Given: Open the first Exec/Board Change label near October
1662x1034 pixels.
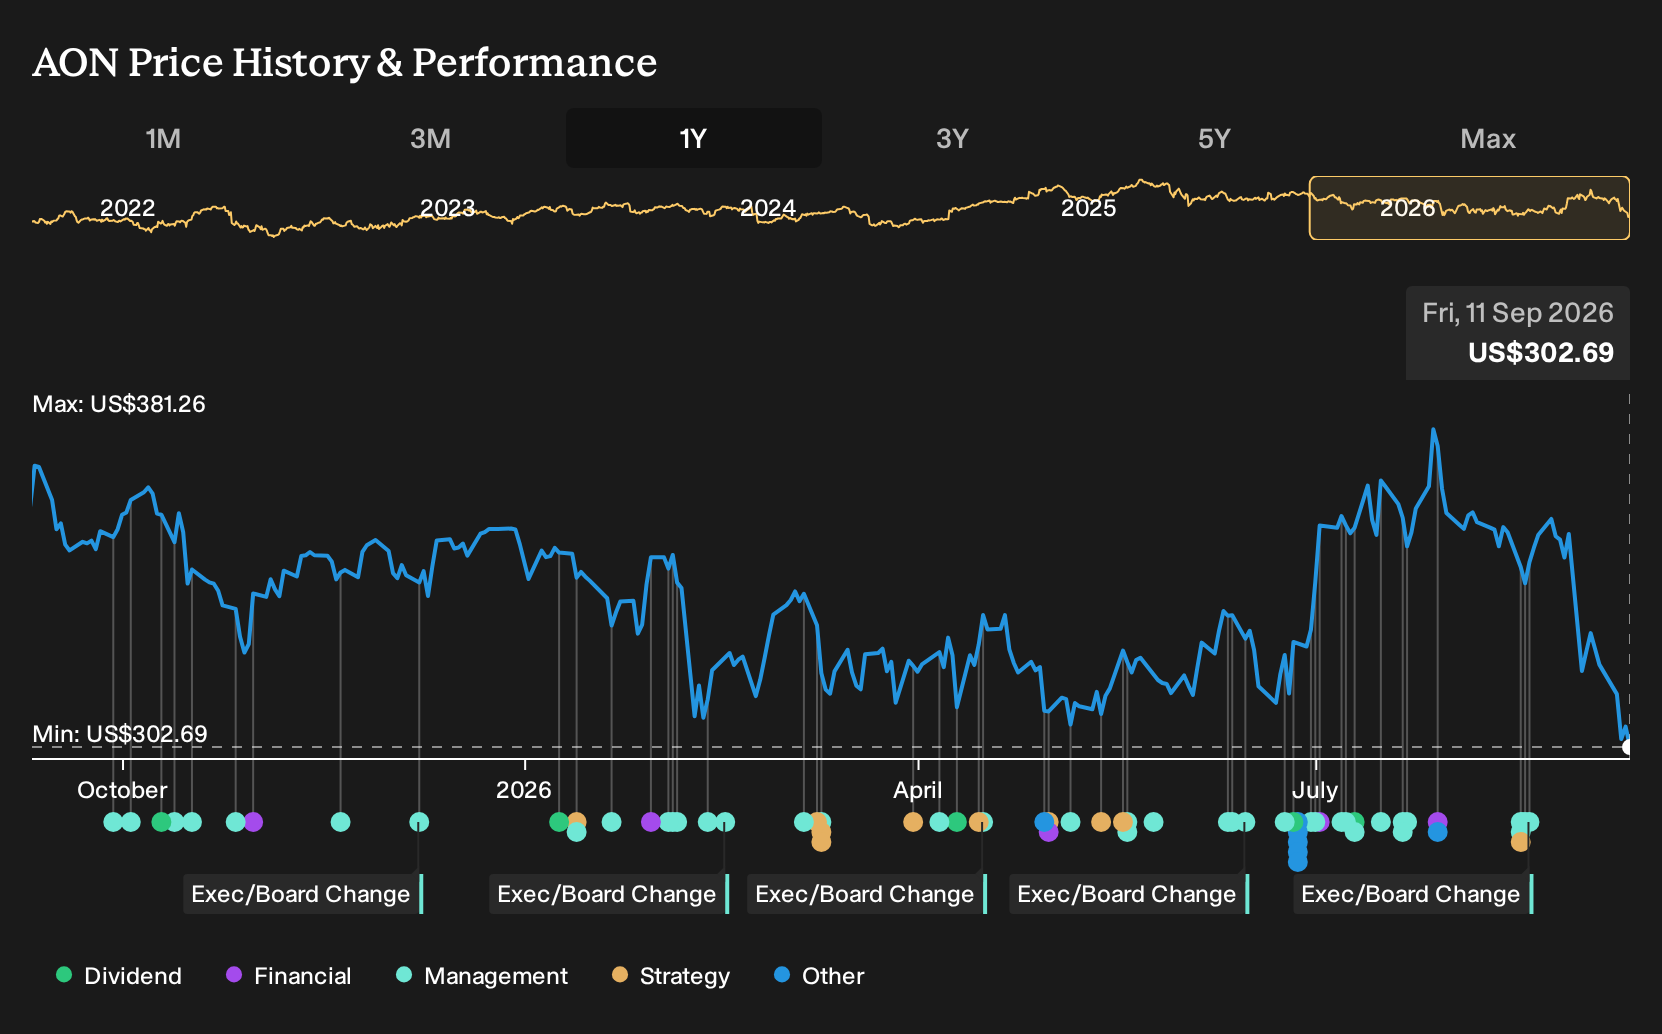Looking at the screenshot, I should click(303, 894).
